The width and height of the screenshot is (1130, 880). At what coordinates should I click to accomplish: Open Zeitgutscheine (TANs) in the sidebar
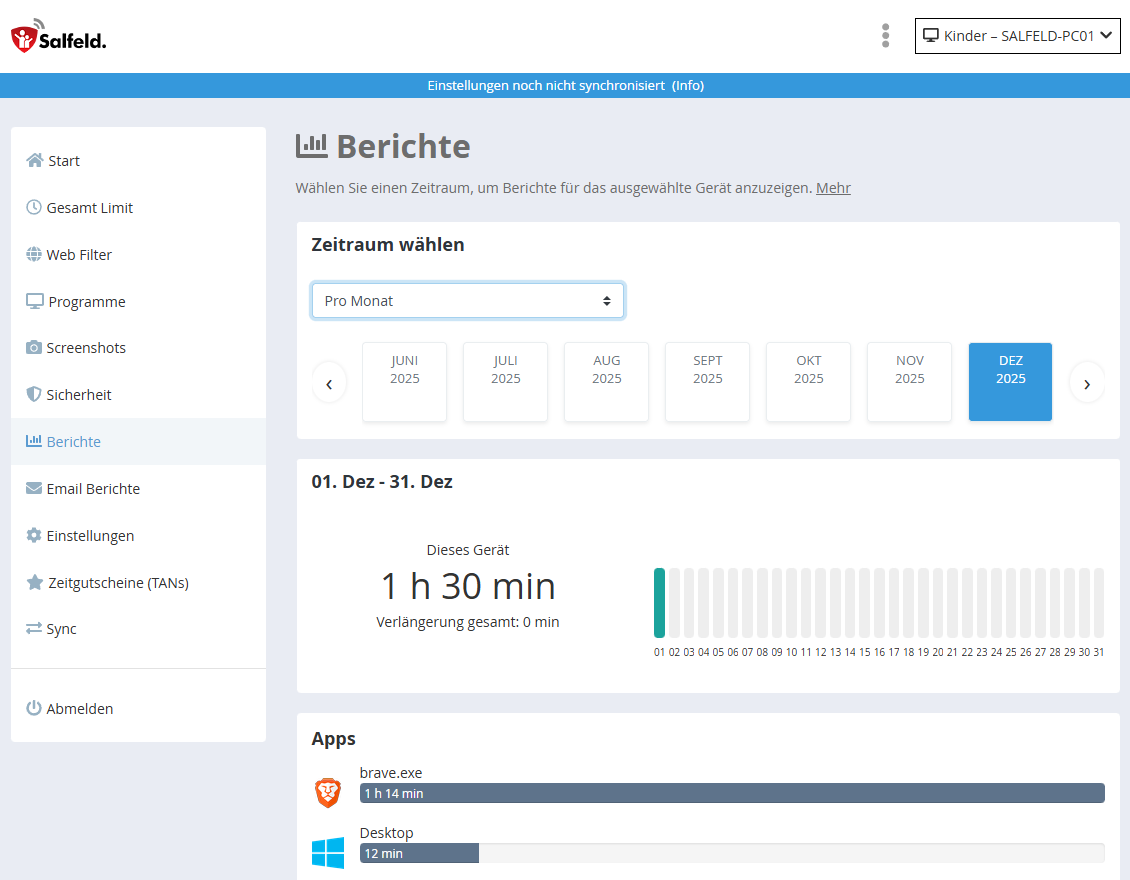(x=118, y=583)
